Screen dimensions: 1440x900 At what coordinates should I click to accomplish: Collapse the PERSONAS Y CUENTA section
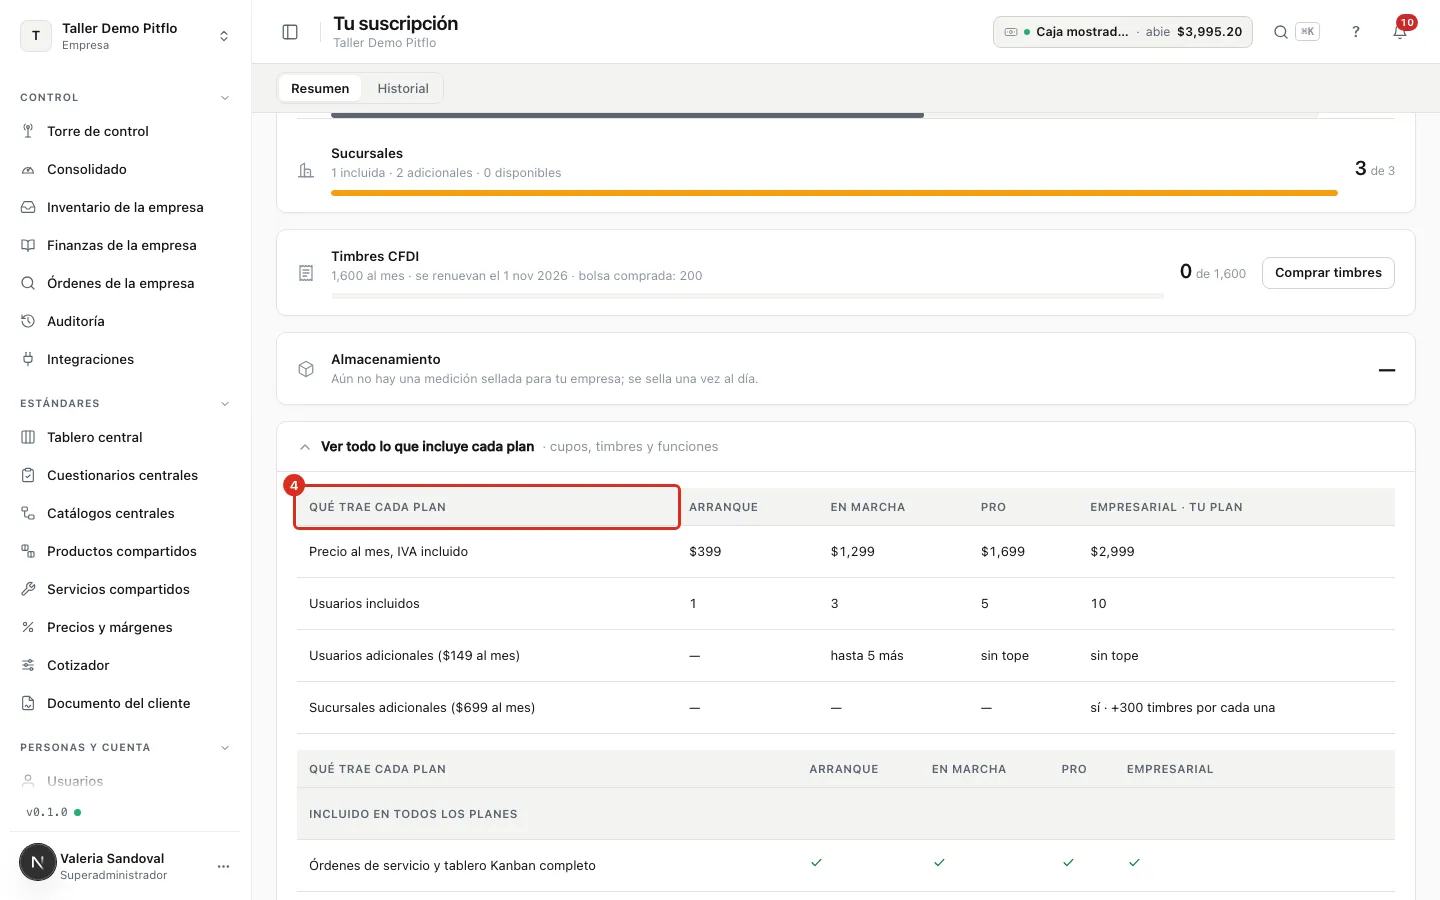(x=225, y=748)
